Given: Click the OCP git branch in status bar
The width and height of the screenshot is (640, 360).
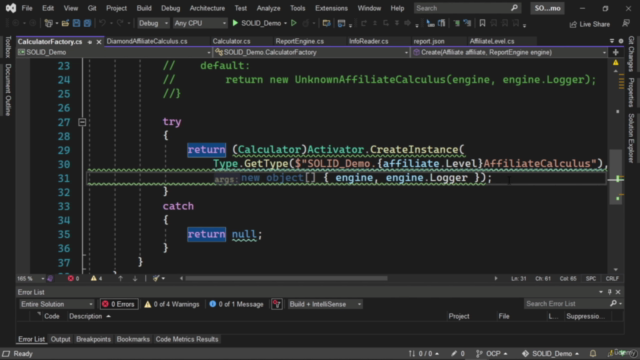Looking at the screenshot, I should click(492, 353).
